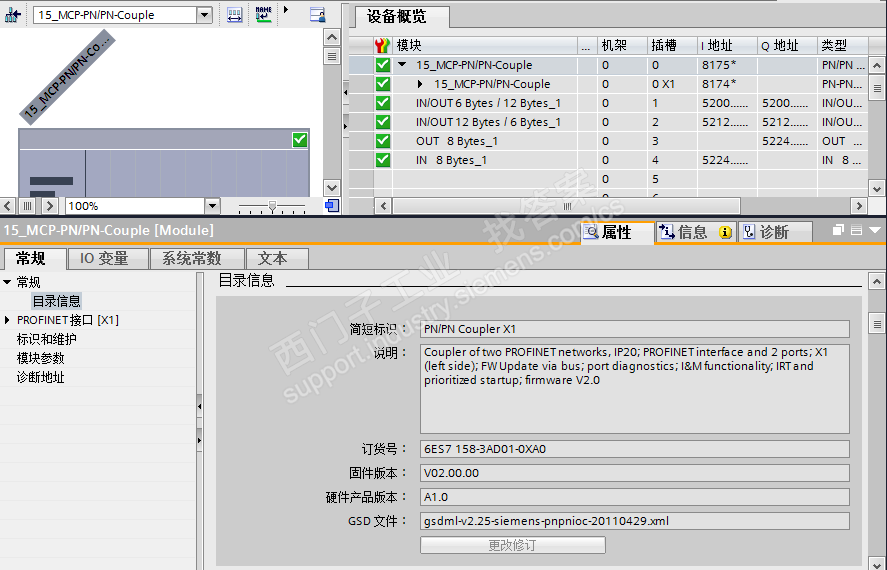
Task: Open the 属性 inspector tab
Action: click(x=617, y=232)
